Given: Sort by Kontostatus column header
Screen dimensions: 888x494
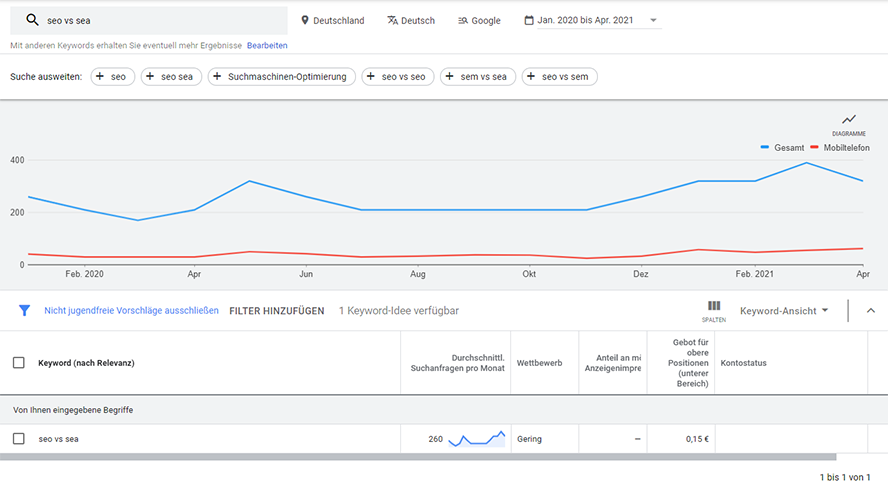Looking at the screenshot, I should (x=743, y=363).
